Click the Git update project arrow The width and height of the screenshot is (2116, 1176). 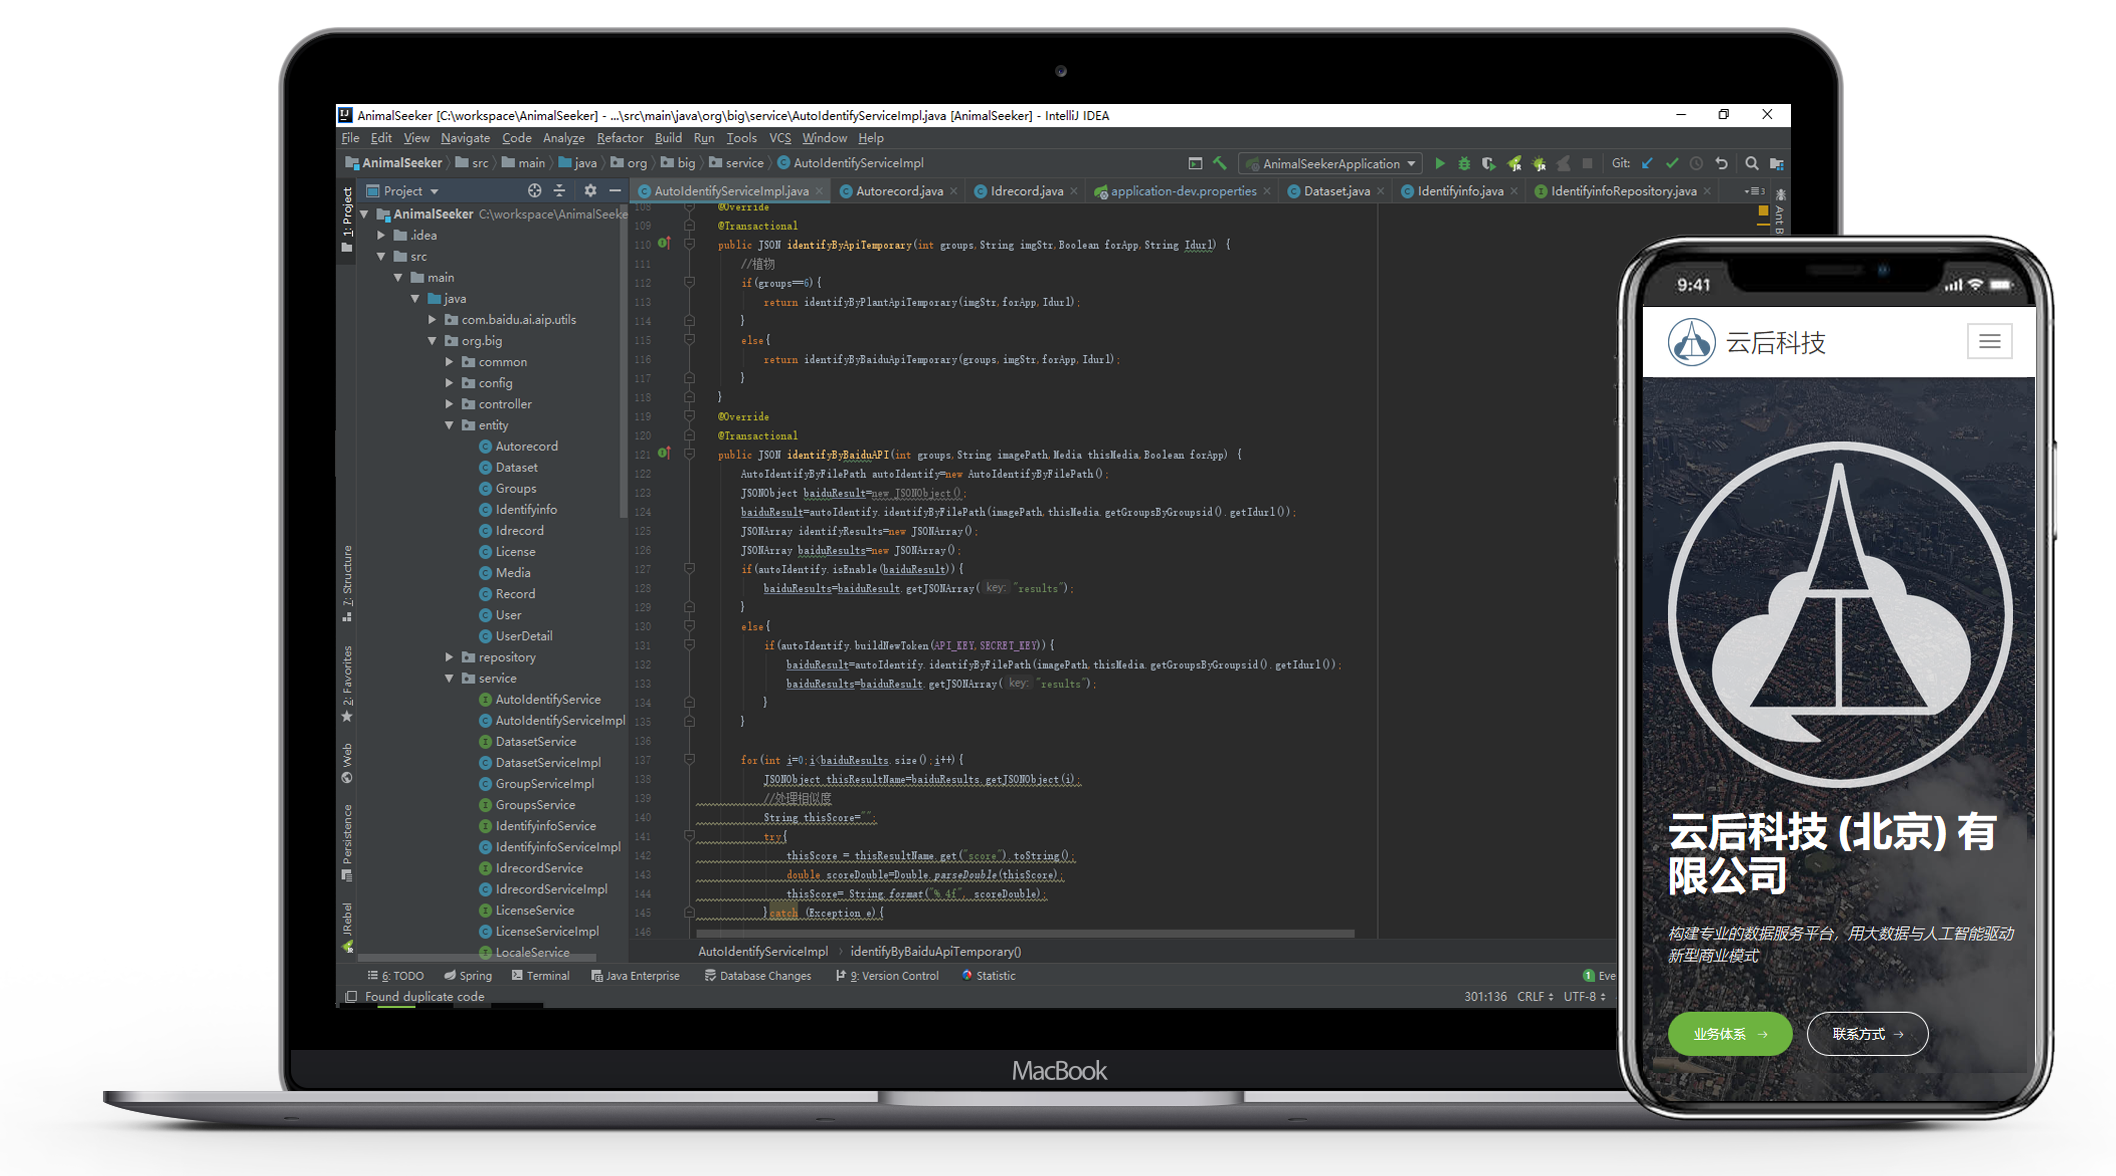[x=1647, y=163]
